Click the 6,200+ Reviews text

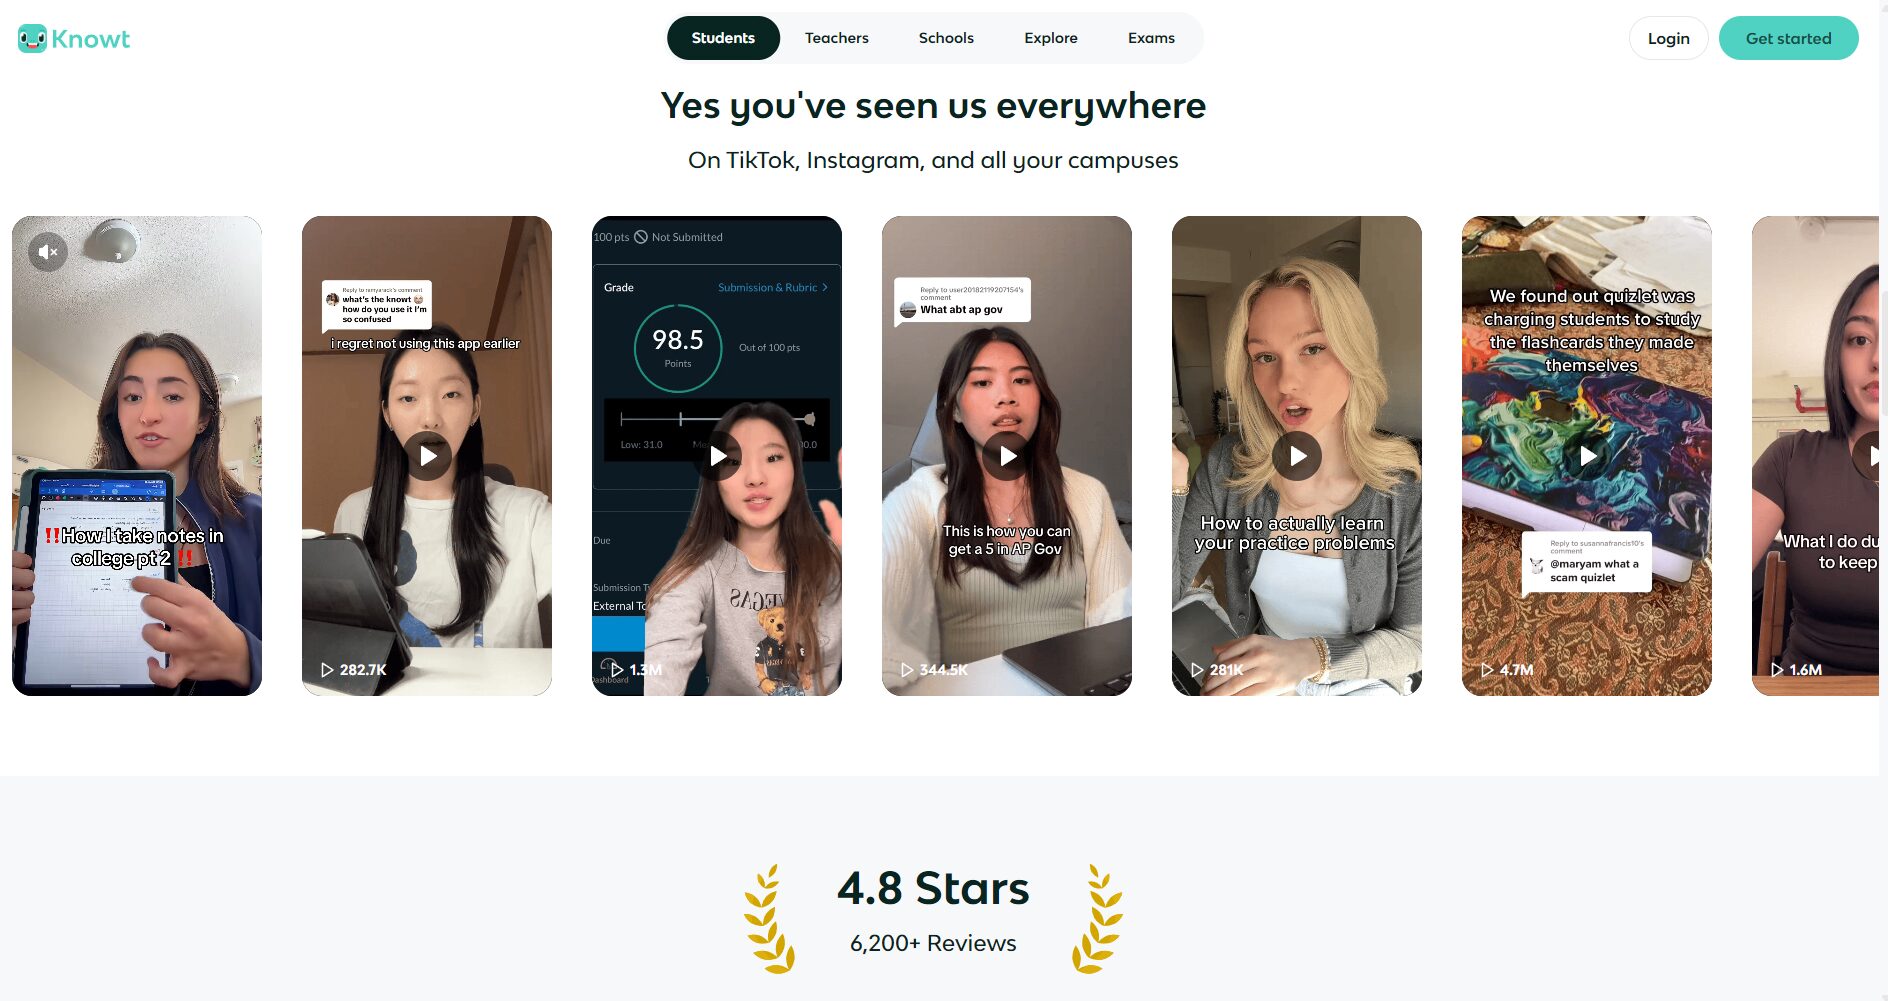(x=933, y=943)
